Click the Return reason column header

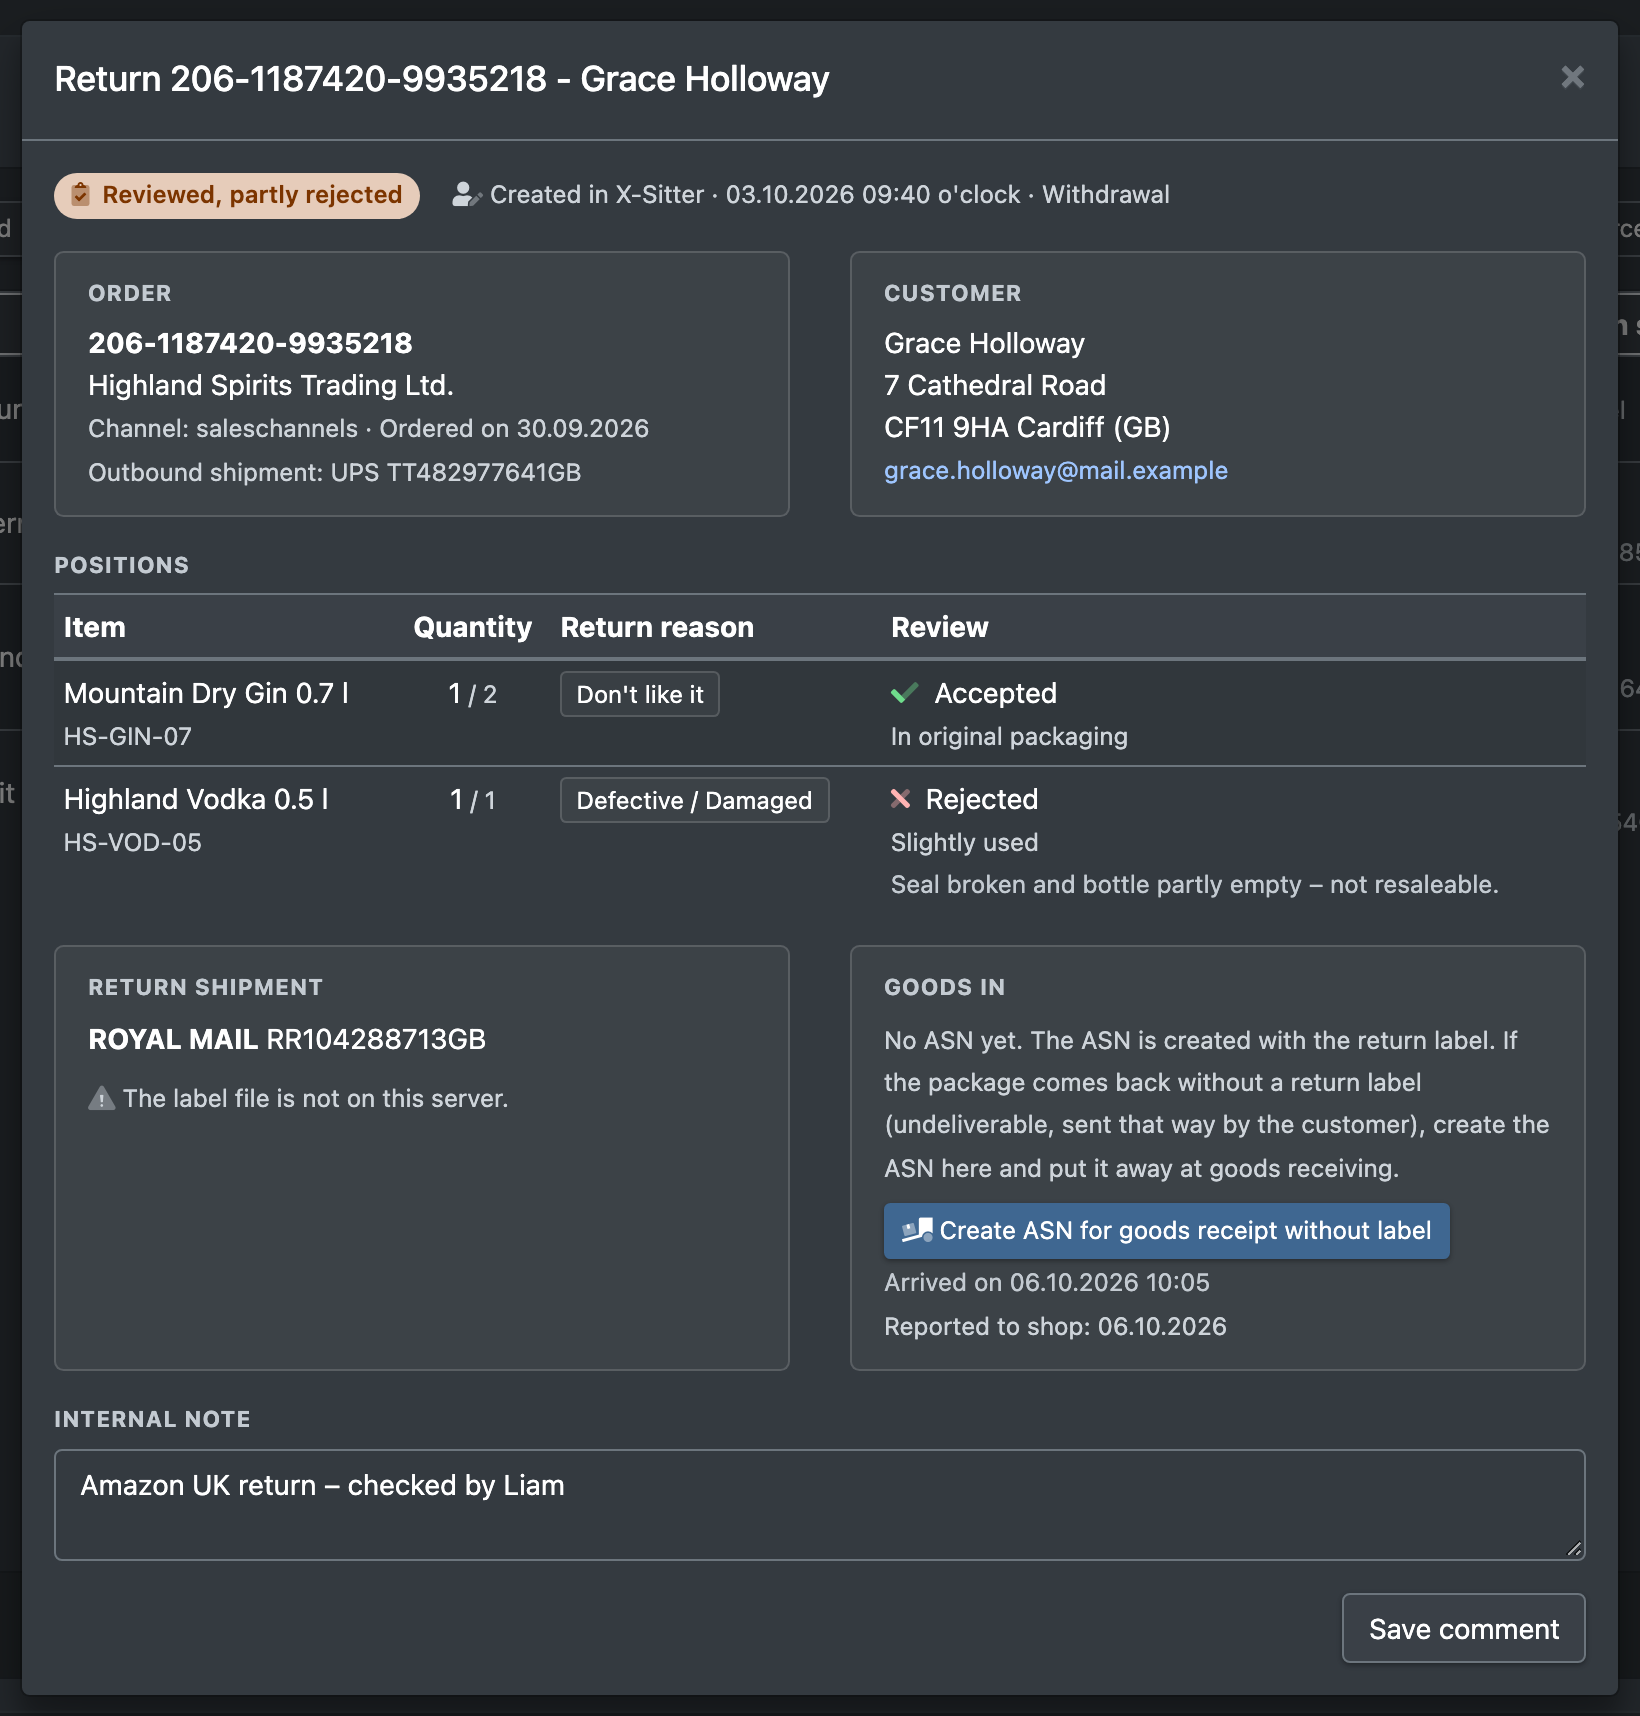point(657,627)
